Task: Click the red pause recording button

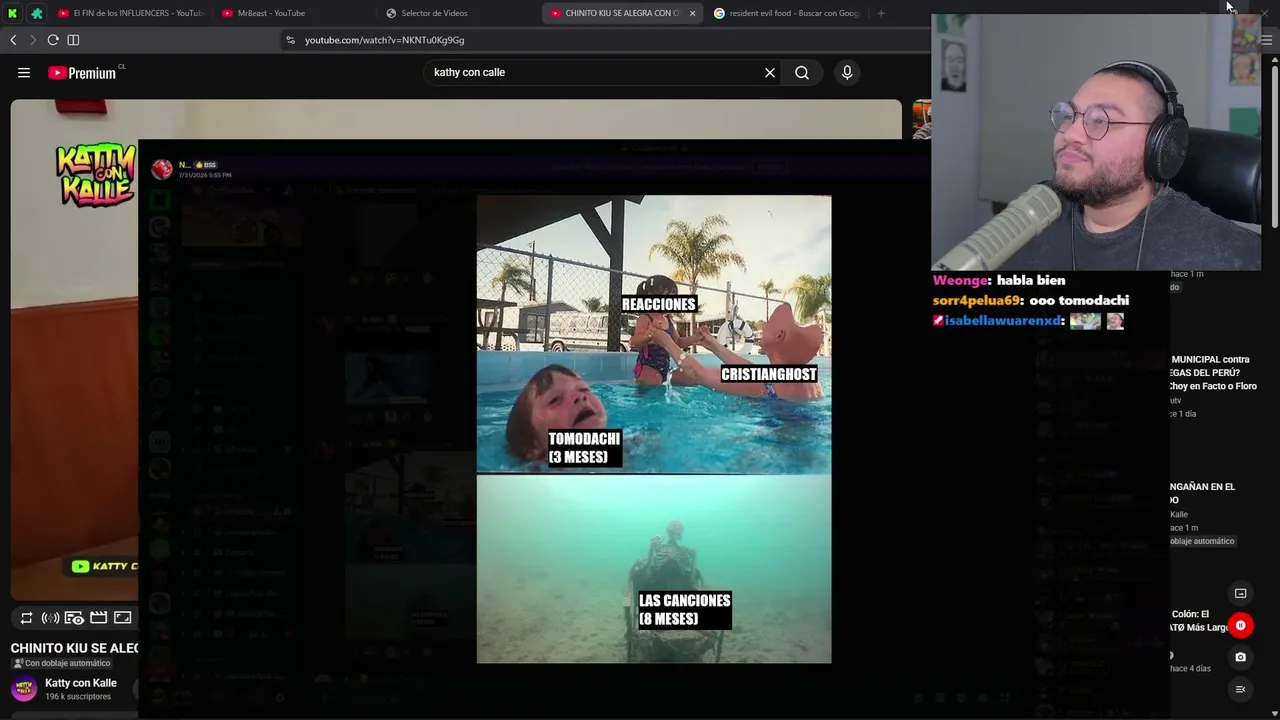Action: tap(1240, 626)
